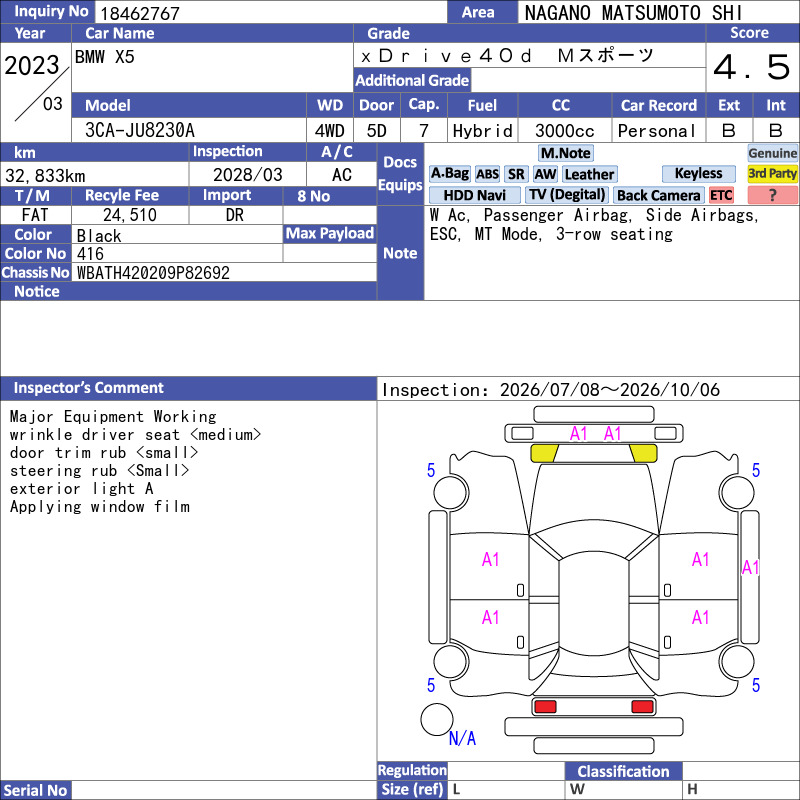The height and width of the screenshot is (800, 800).
Task: Click the 4WD drive value
Action: click(329, 131)
